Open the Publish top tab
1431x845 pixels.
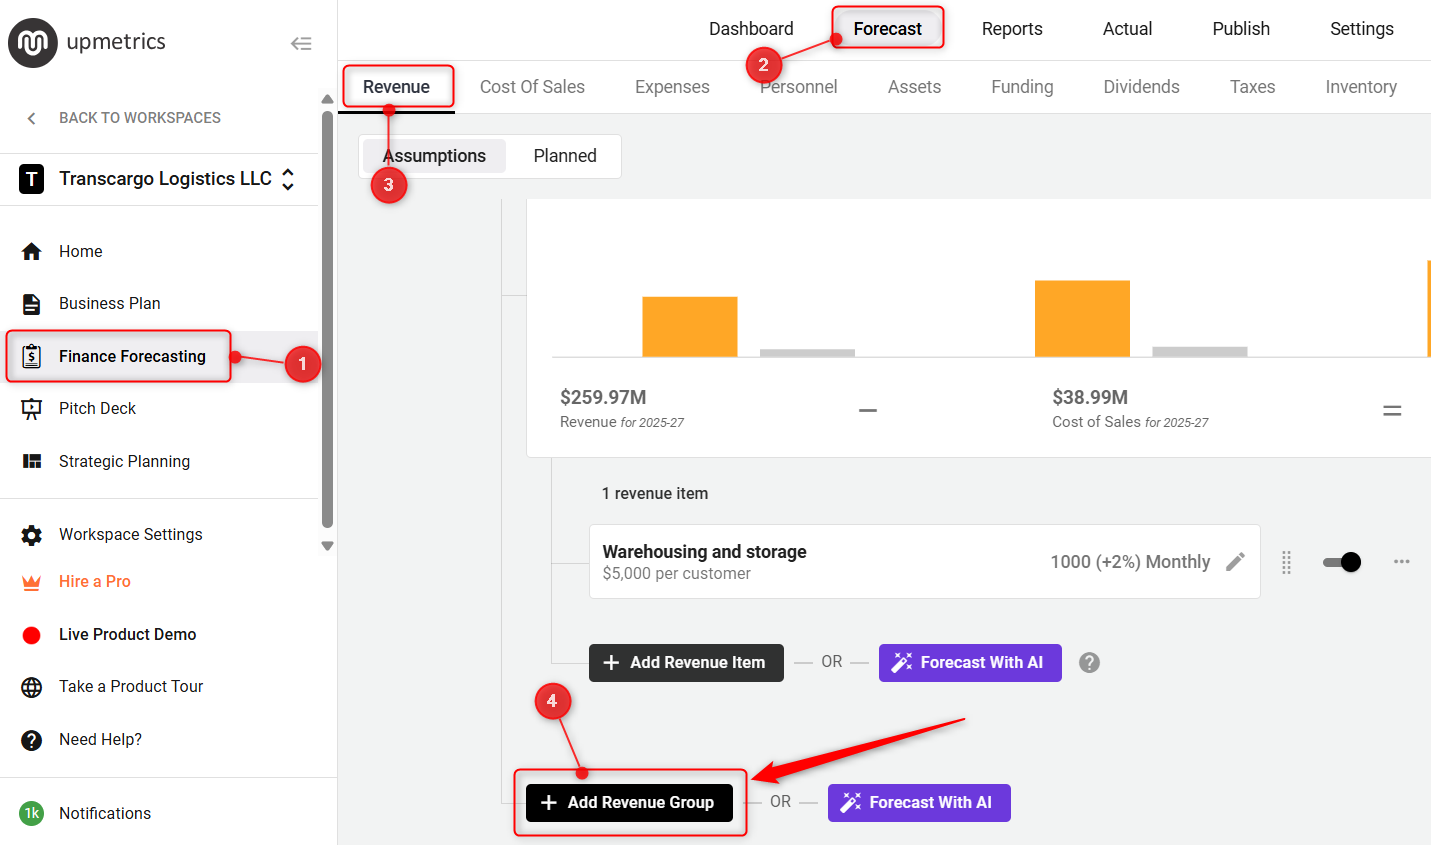coord(1241,29)
